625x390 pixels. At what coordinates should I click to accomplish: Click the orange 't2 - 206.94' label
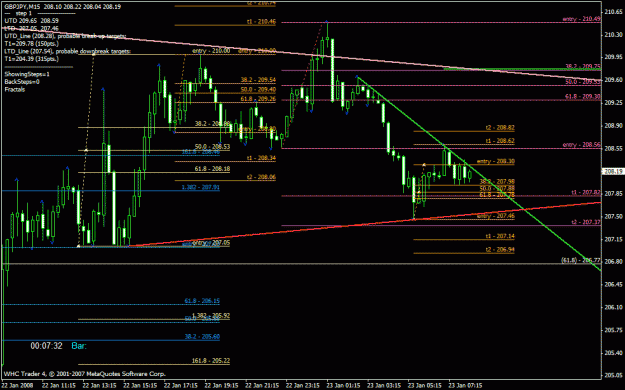pos(500,250)
